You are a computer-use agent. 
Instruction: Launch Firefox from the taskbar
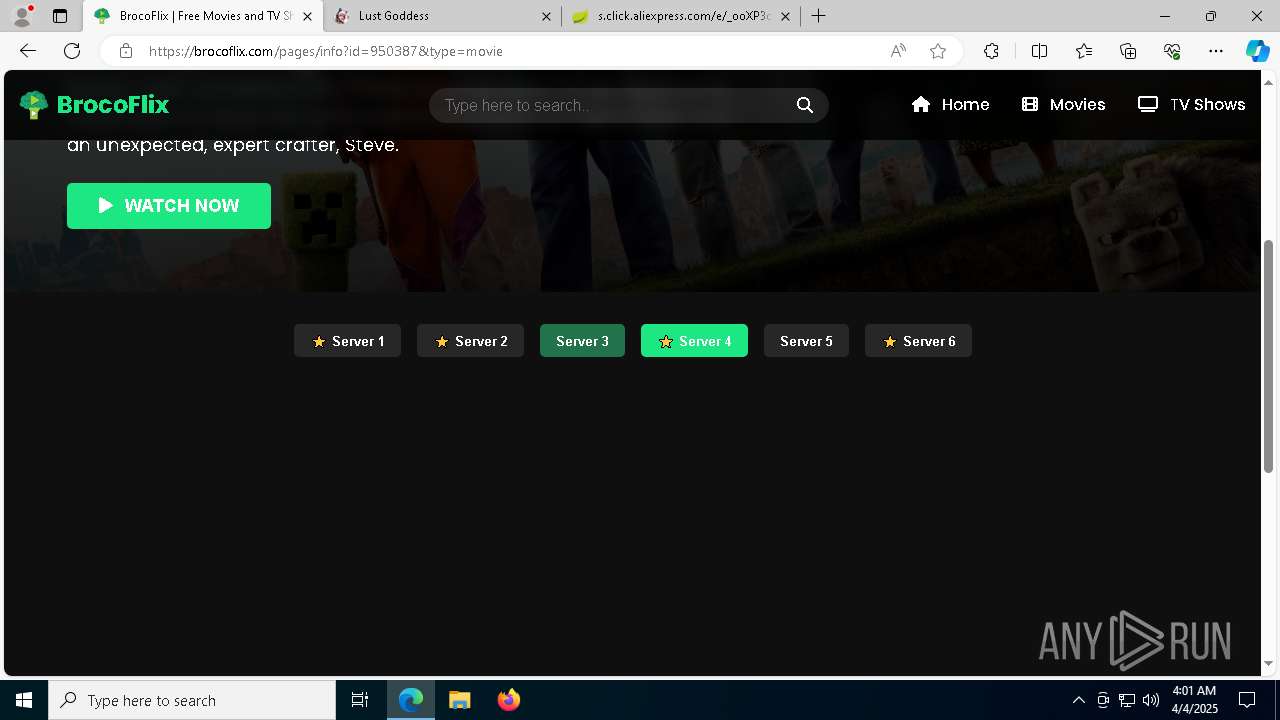pyautogui.click(x=509, y=700)
